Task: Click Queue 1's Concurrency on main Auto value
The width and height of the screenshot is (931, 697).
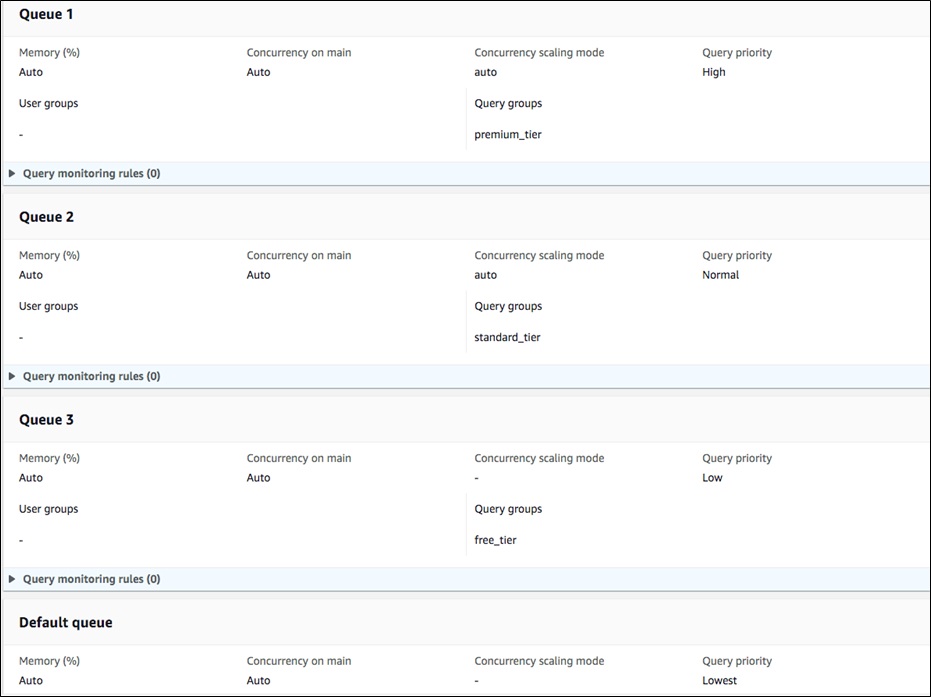Action: coord(258,72)
